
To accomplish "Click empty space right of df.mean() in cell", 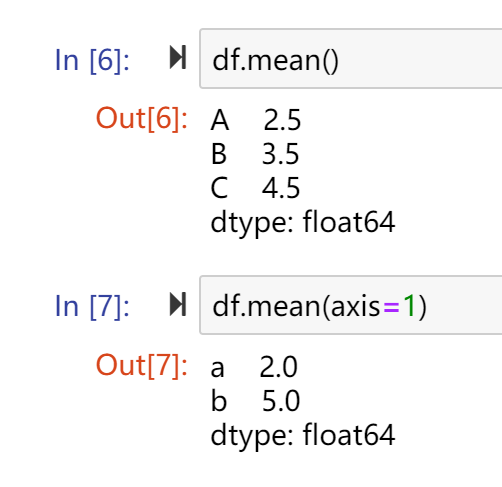I will [x=420, y=59].
